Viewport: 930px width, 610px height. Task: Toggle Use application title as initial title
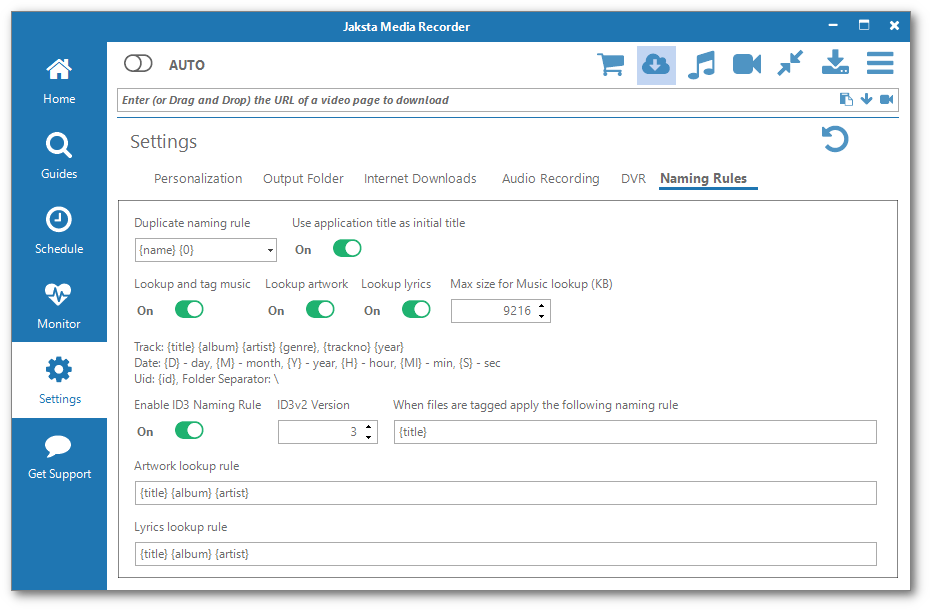[347, 248]
